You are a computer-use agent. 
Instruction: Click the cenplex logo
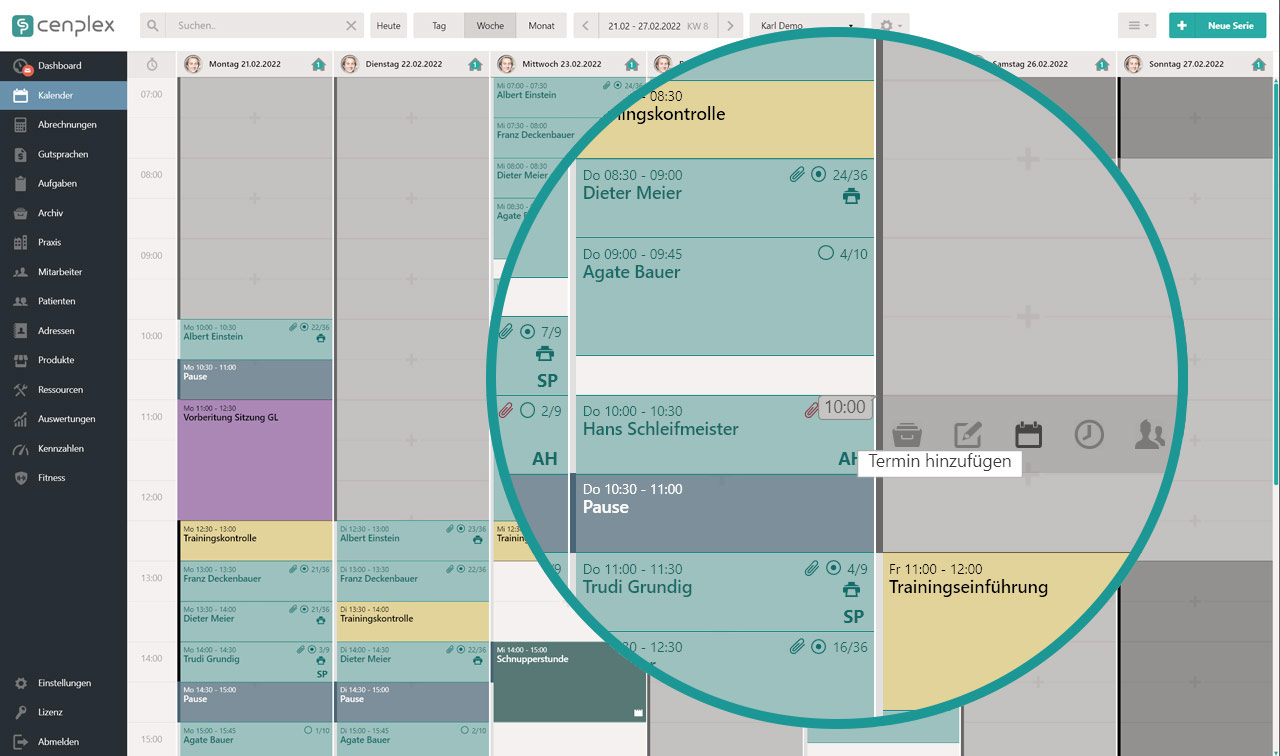tap(63, 25)
